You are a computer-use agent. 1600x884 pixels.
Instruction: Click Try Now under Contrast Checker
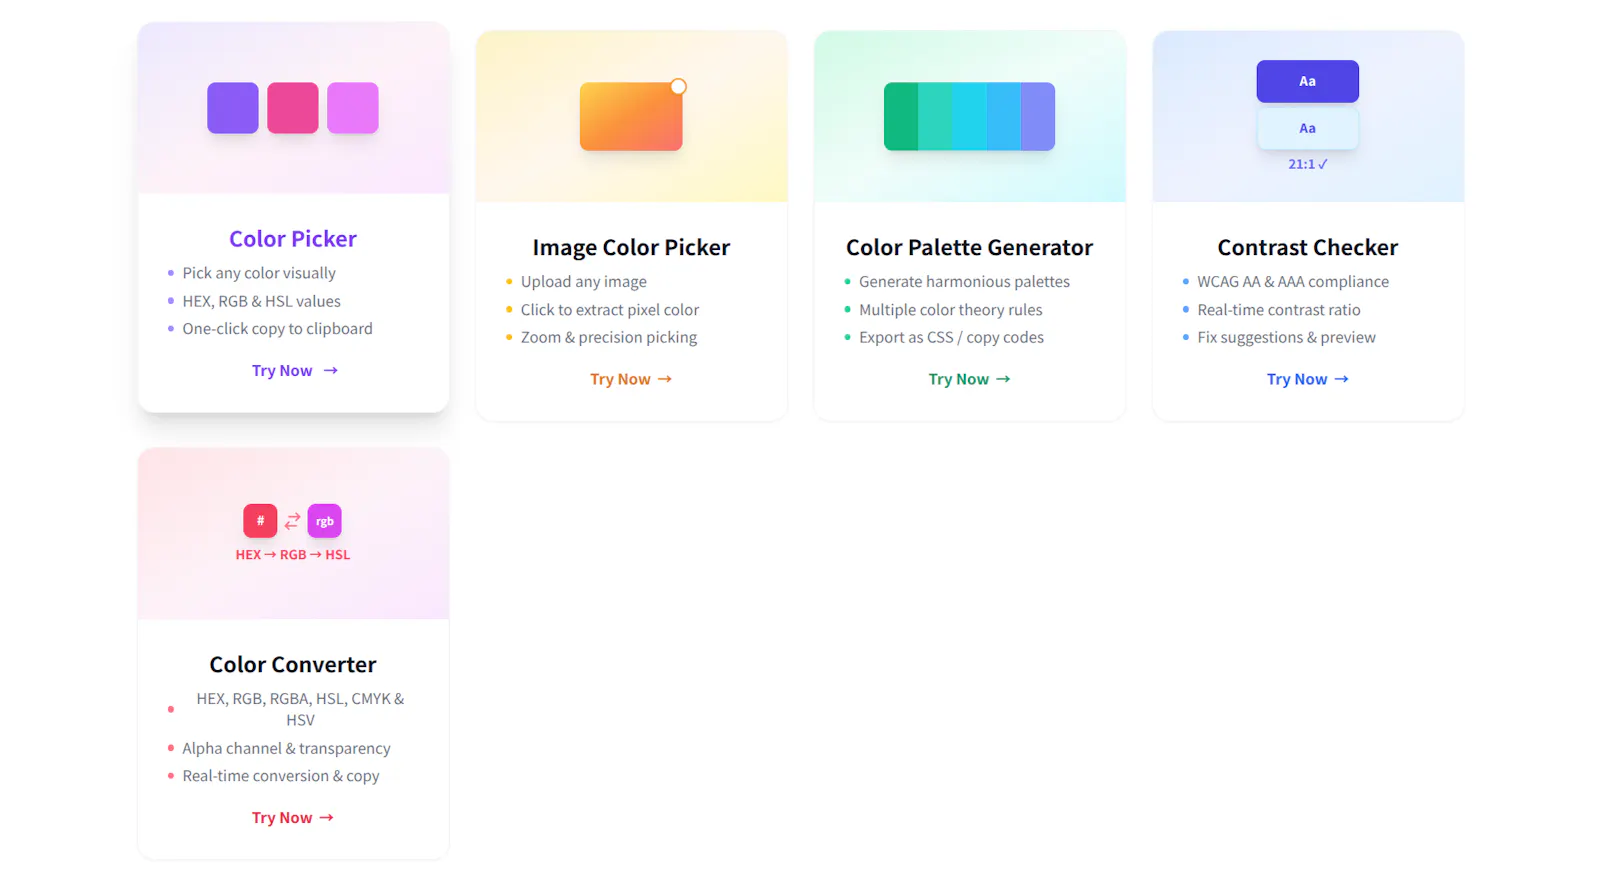tap(1308, 379)
